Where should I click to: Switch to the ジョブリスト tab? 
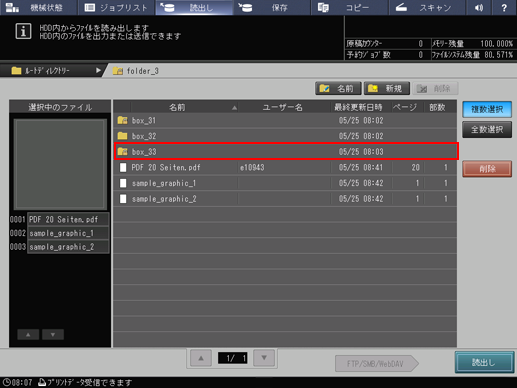[x=116, y=8]
